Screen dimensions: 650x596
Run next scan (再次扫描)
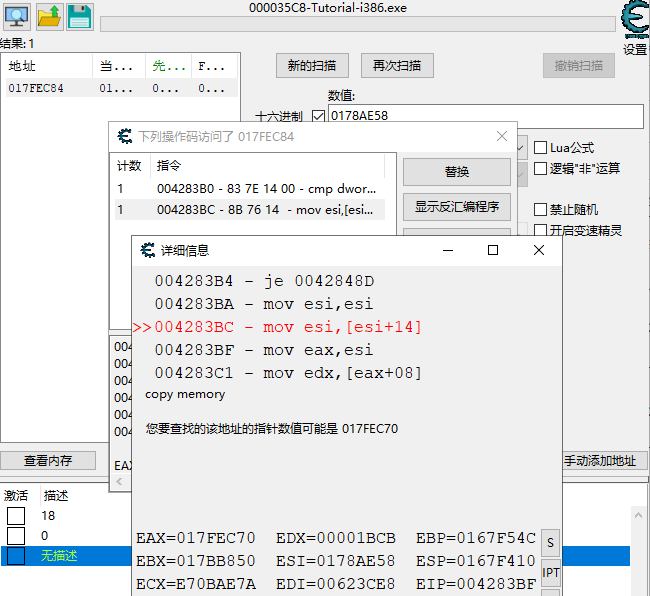point(397,65)
